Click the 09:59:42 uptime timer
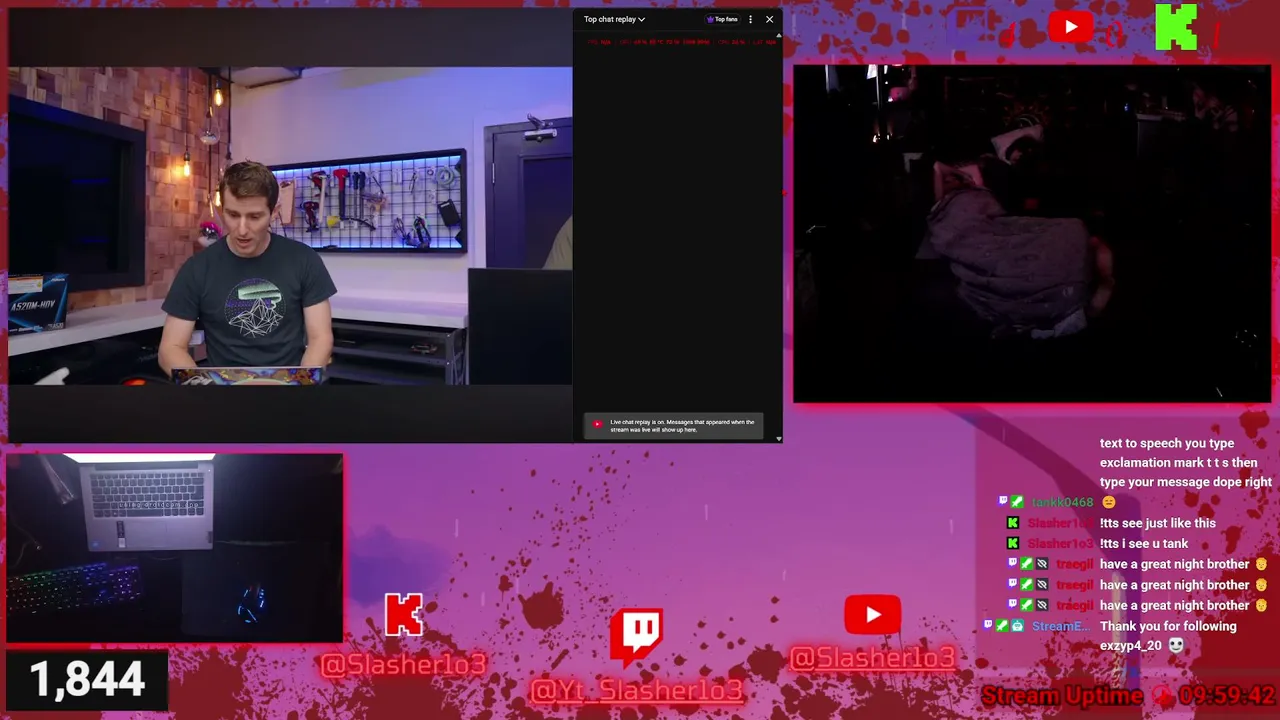The height and width of the screenshot is (720, 1280). 1227,696
